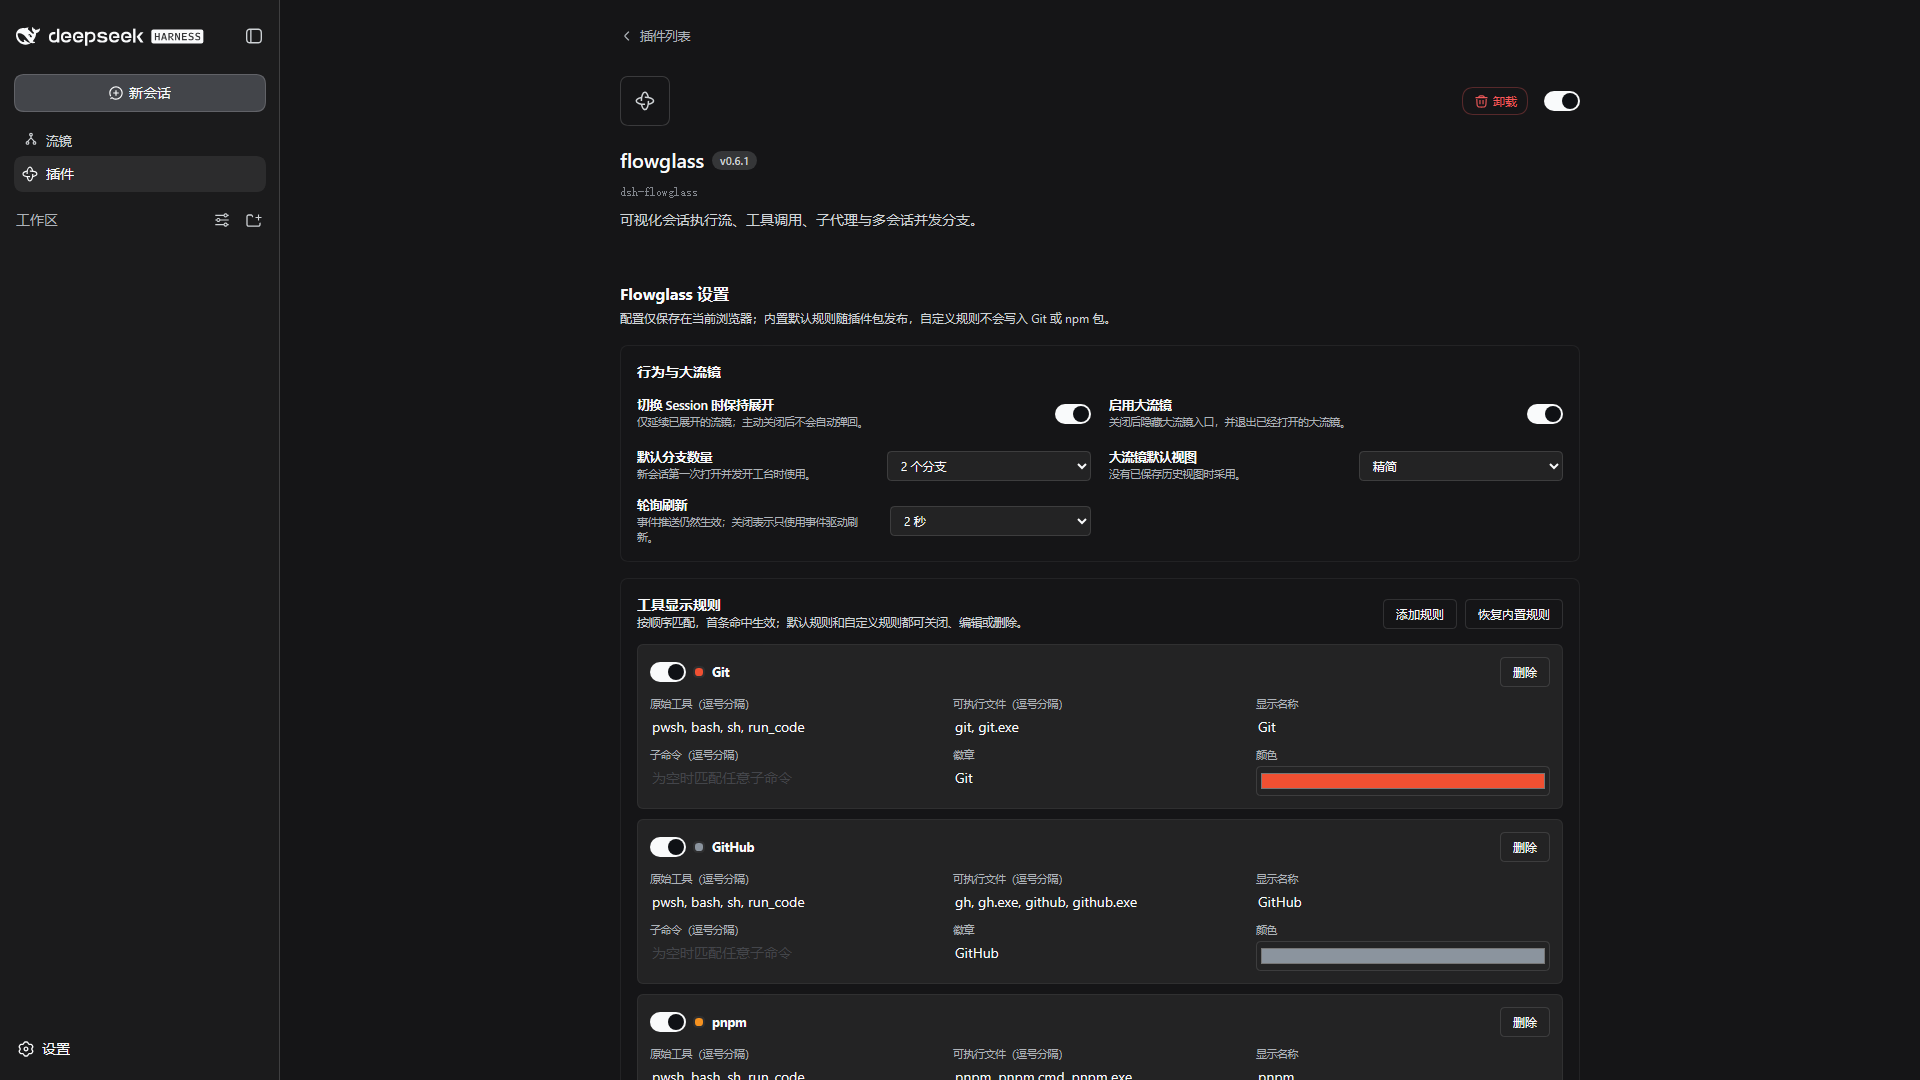Click the back chevron beside 插件列表
The width and height of the screenshot is (1920, 1080).
(627, 36)
